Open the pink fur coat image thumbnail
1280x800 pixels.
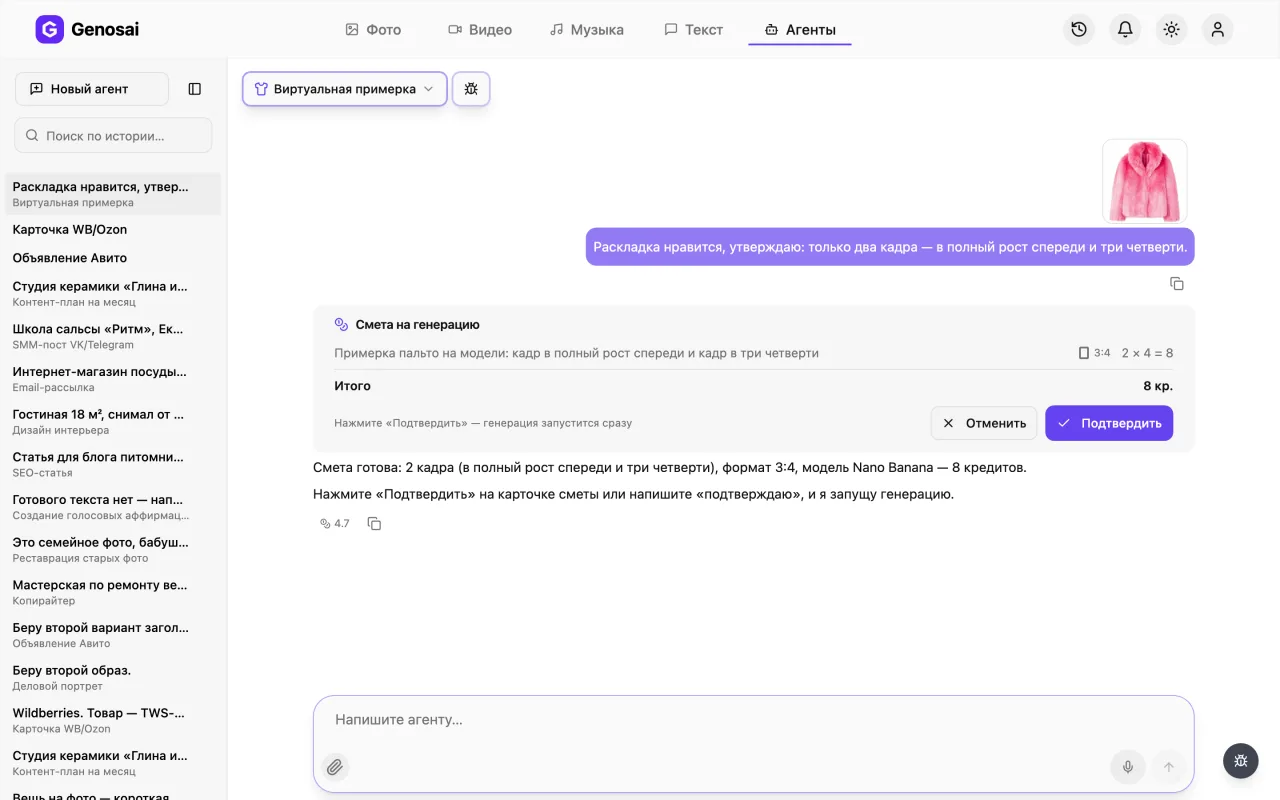(x=1145, y=181)
